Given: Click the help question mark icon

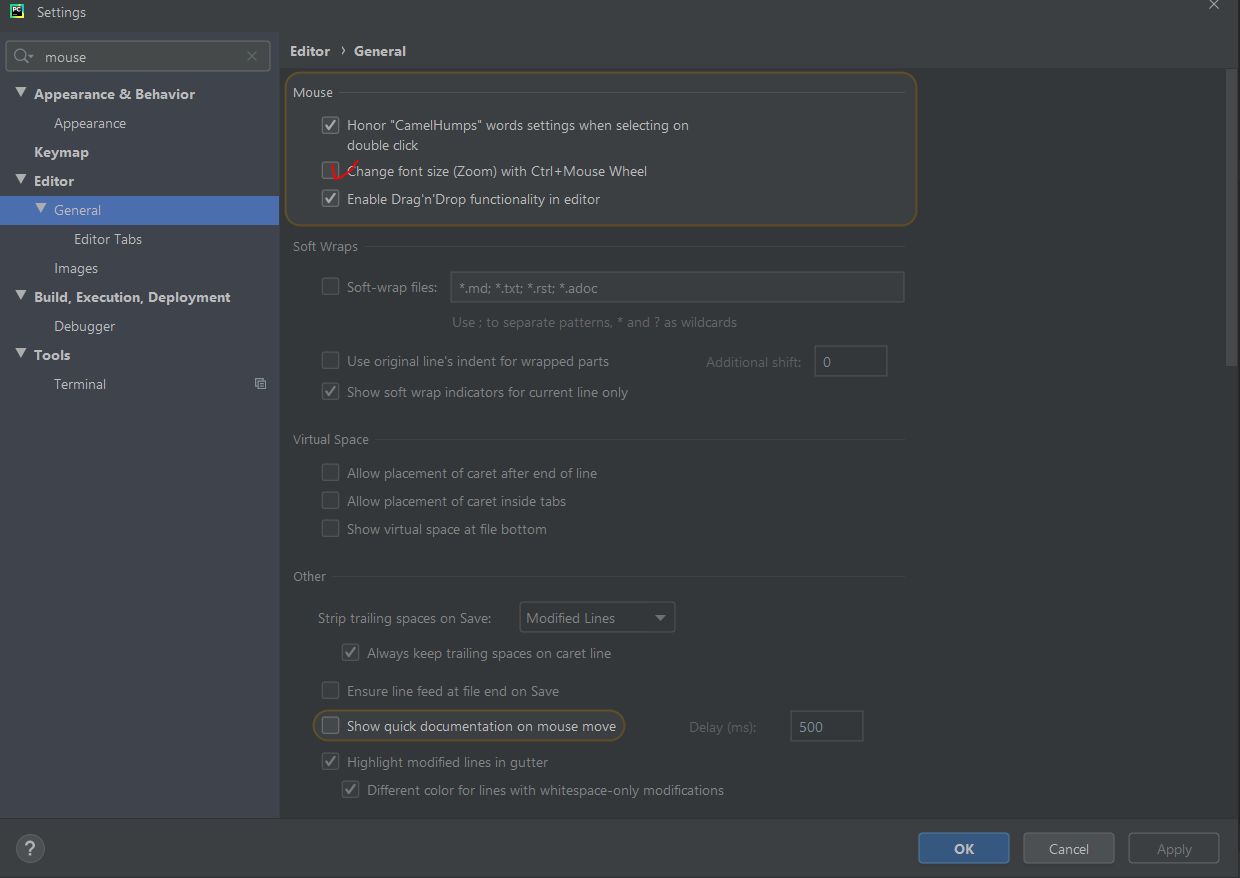Looking at the screenshot, I should tap(31, 849).
